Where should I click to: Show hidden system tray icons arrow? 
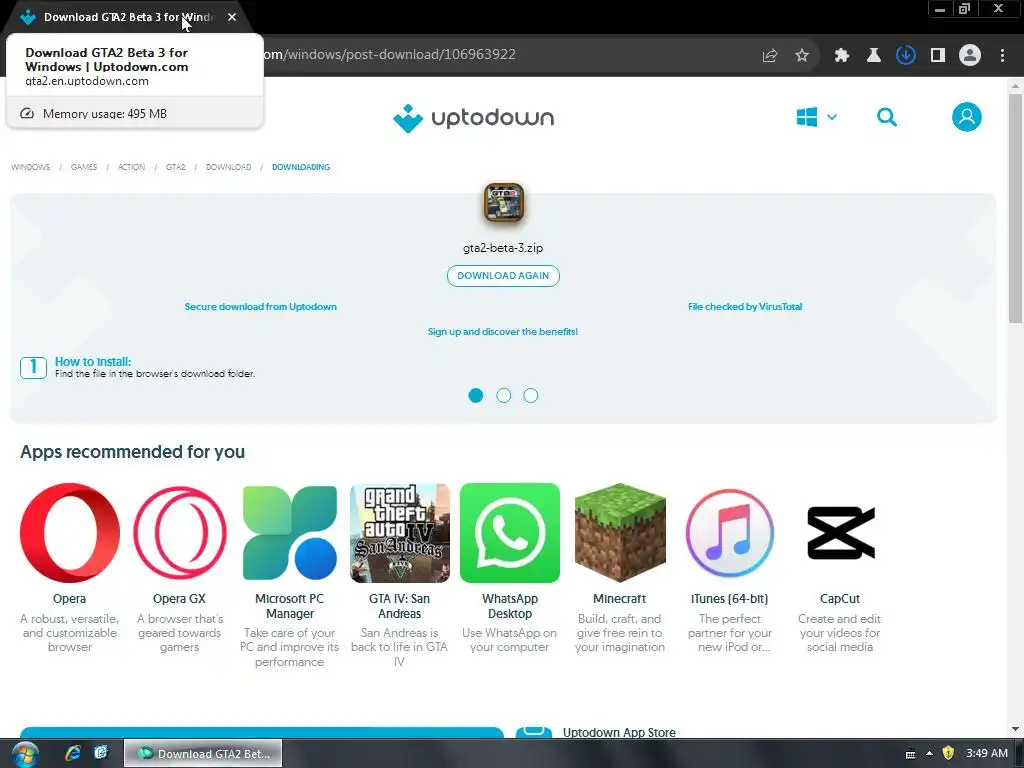tap(929, 754)
